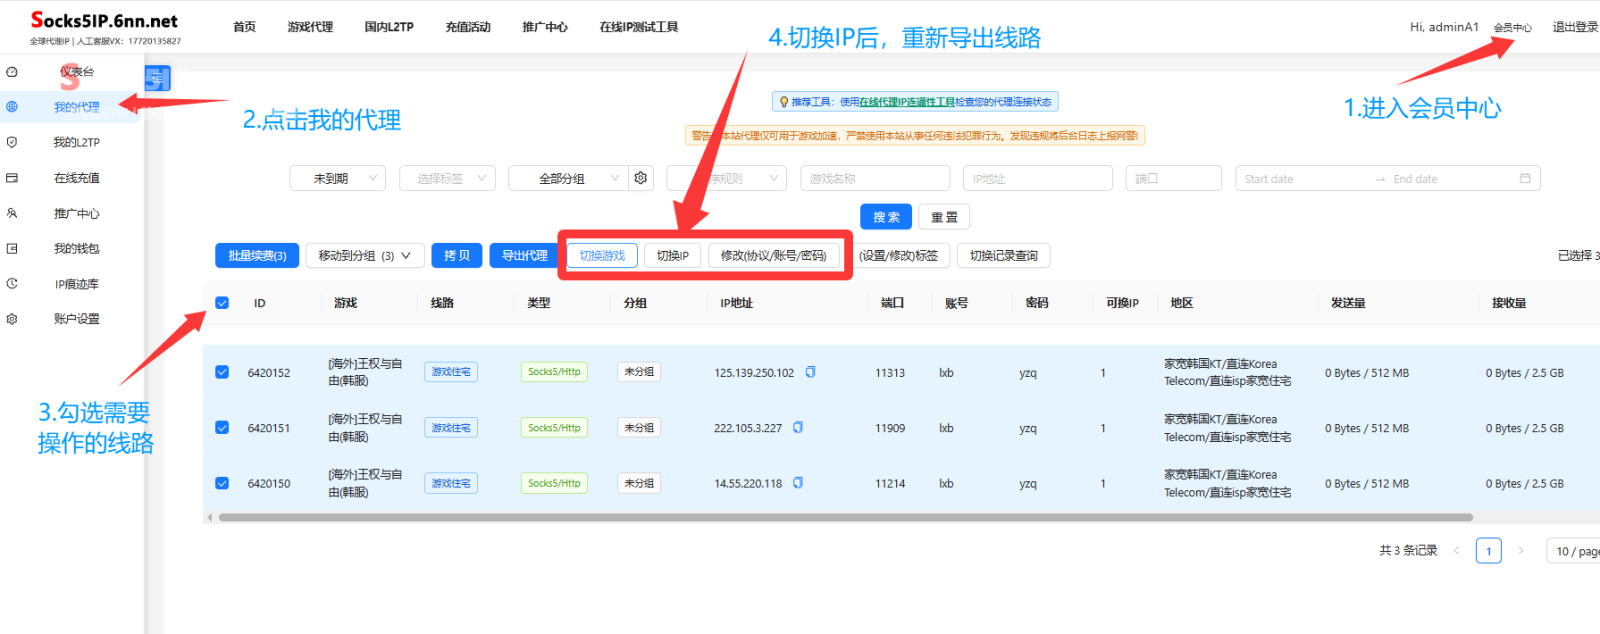Uncheck the row with ID 6420151

point(222,428)
